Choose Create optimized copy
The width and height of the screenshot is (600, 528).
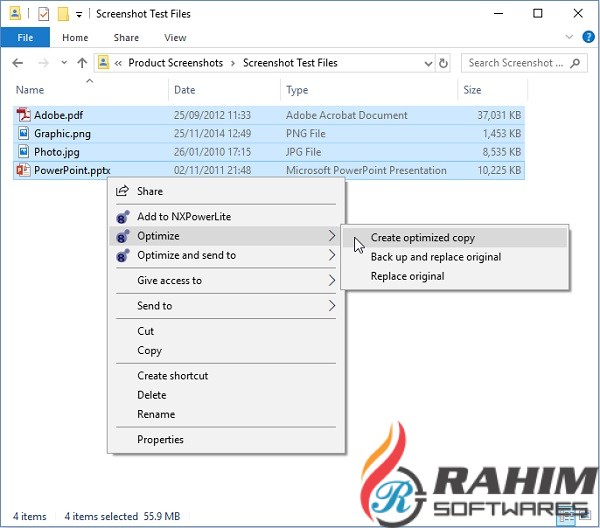click(x=455, y=238)
